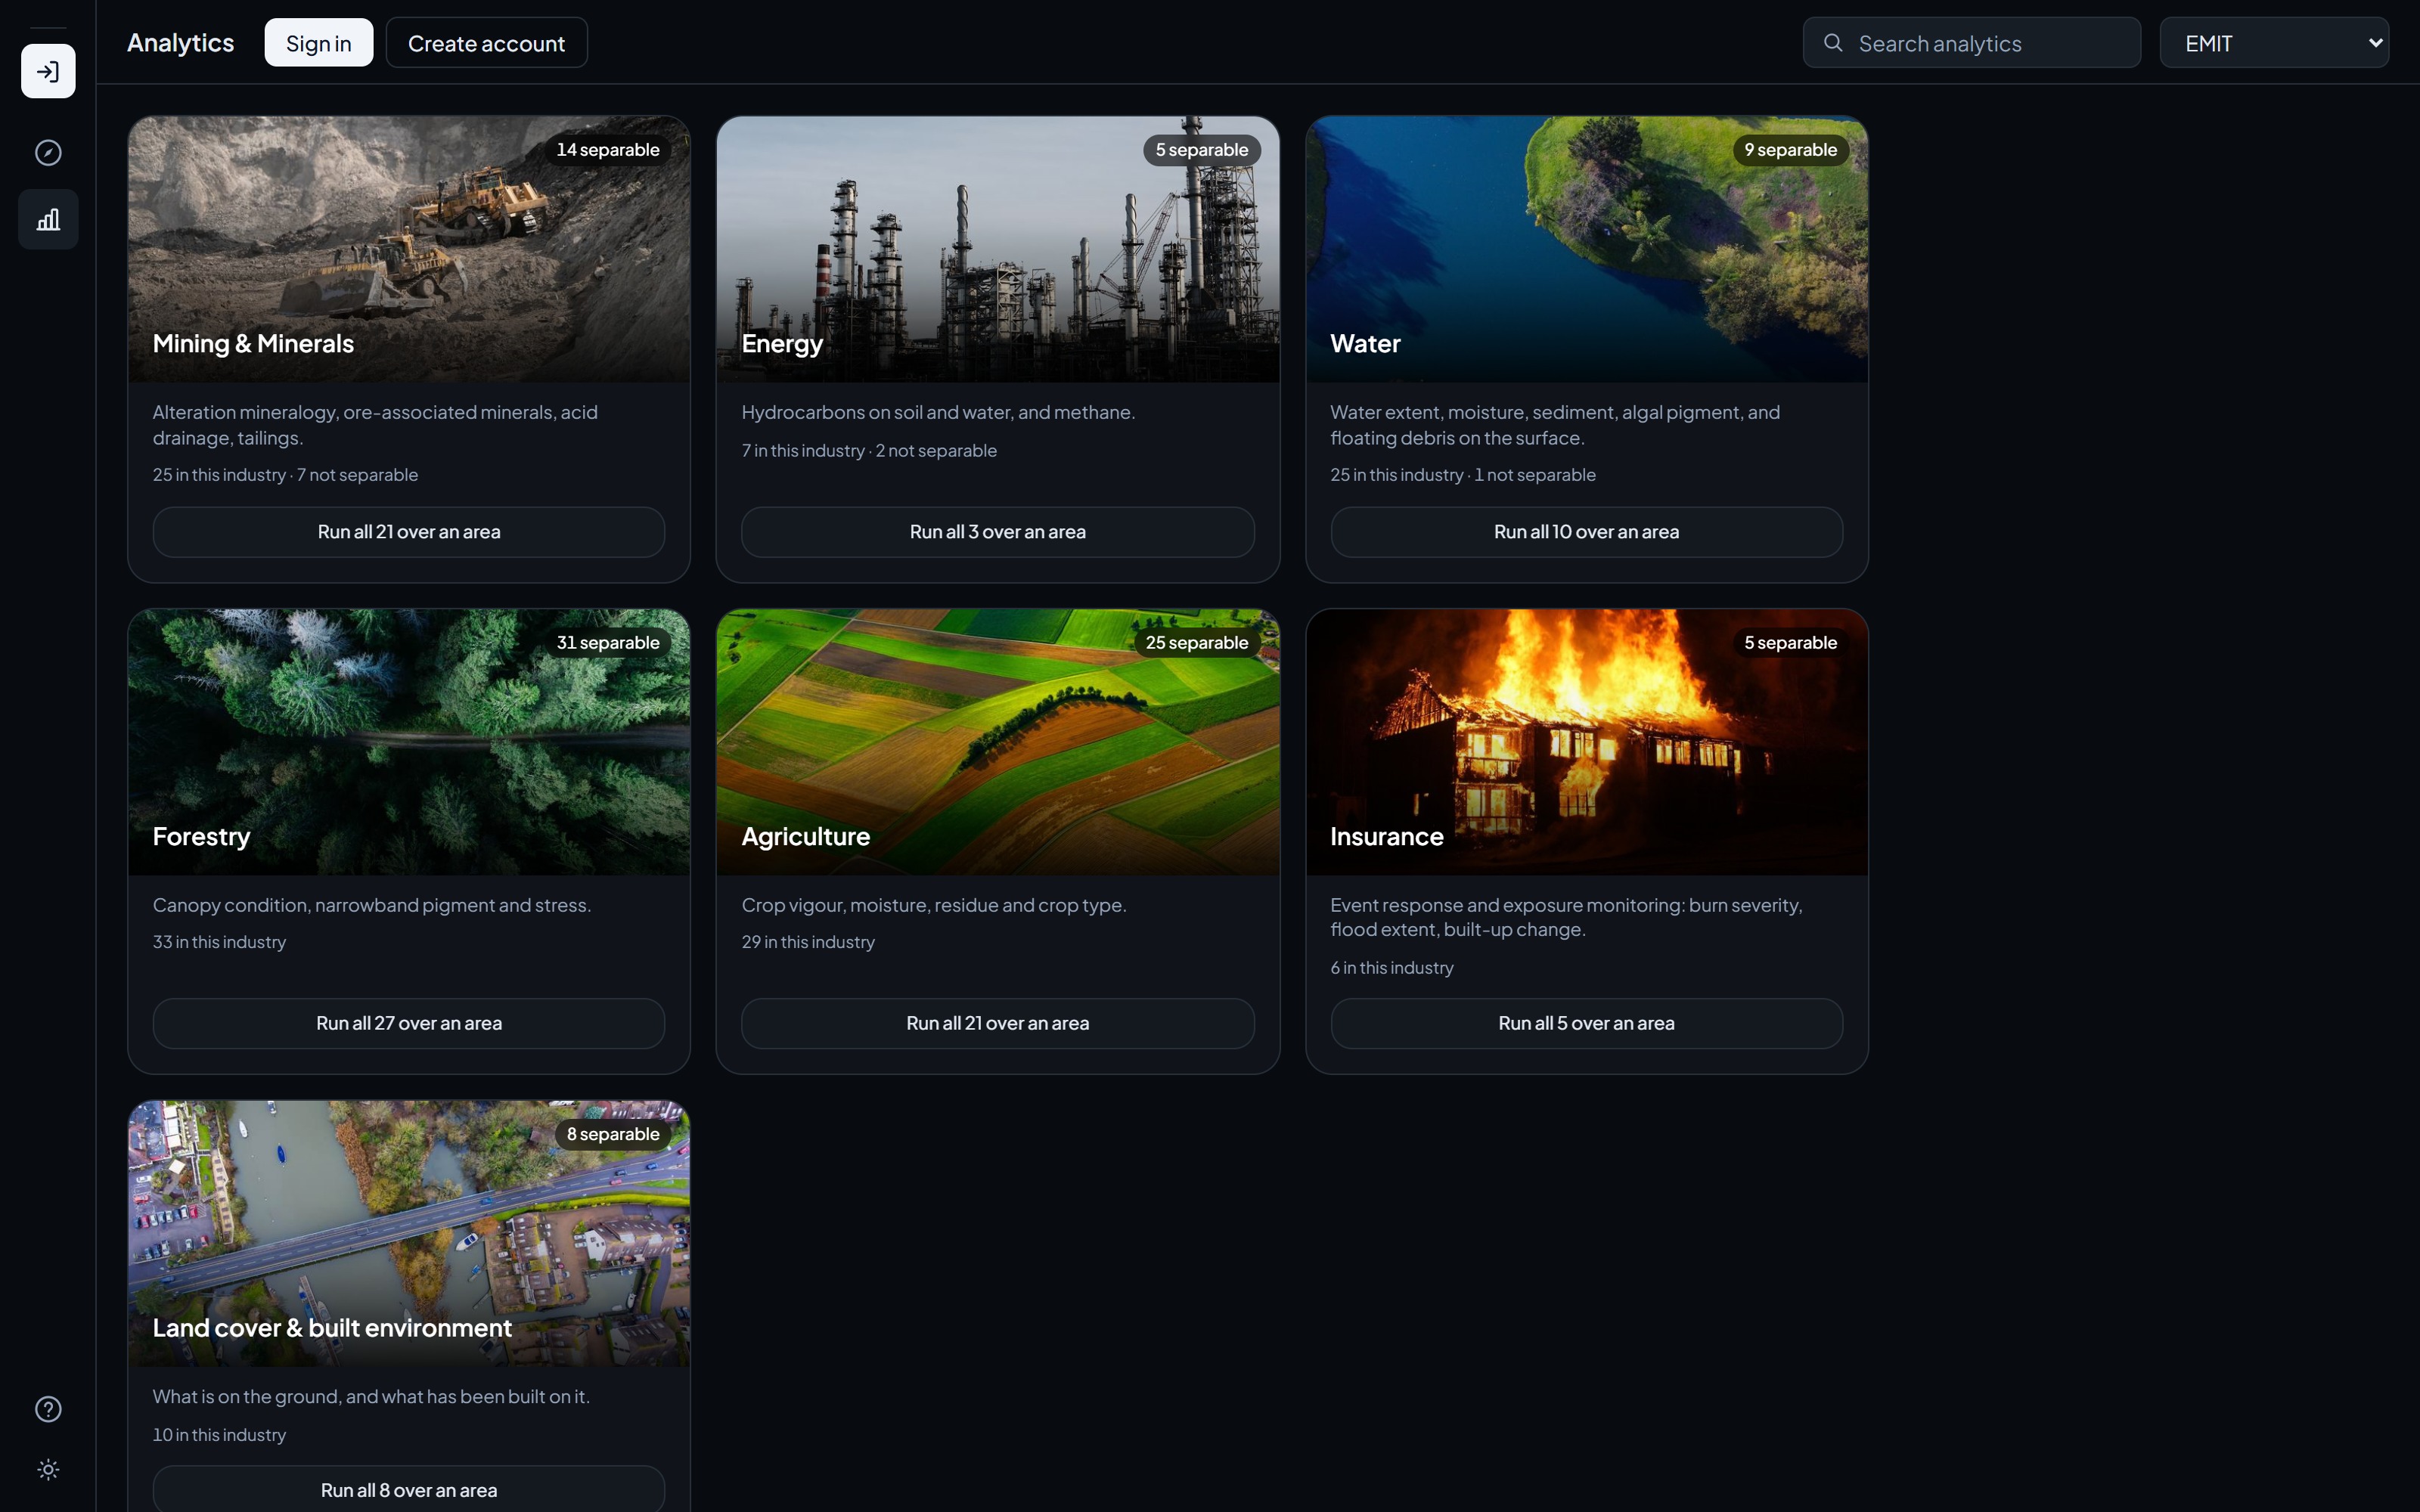
Task: Click '33 in this industry' text
Action: pos(219,942)
